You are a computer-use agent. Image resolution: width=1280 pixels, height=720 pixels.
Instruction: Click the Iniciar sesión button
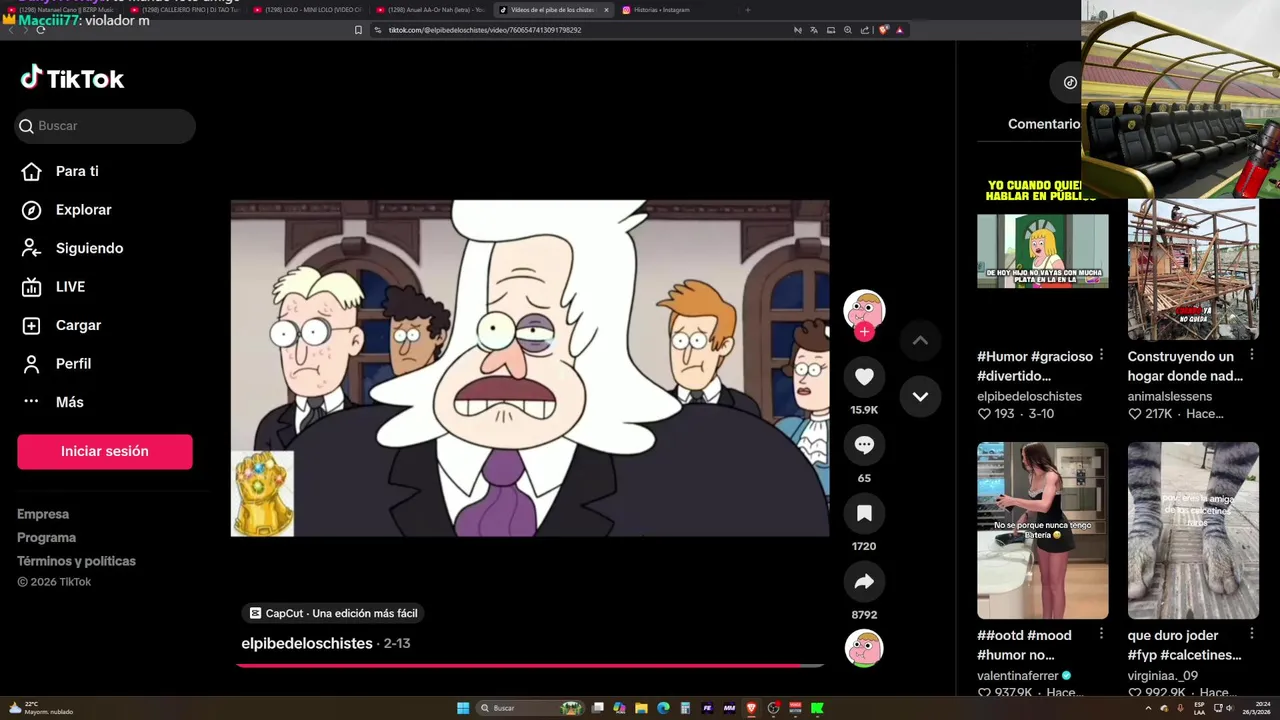coord(105,451)
